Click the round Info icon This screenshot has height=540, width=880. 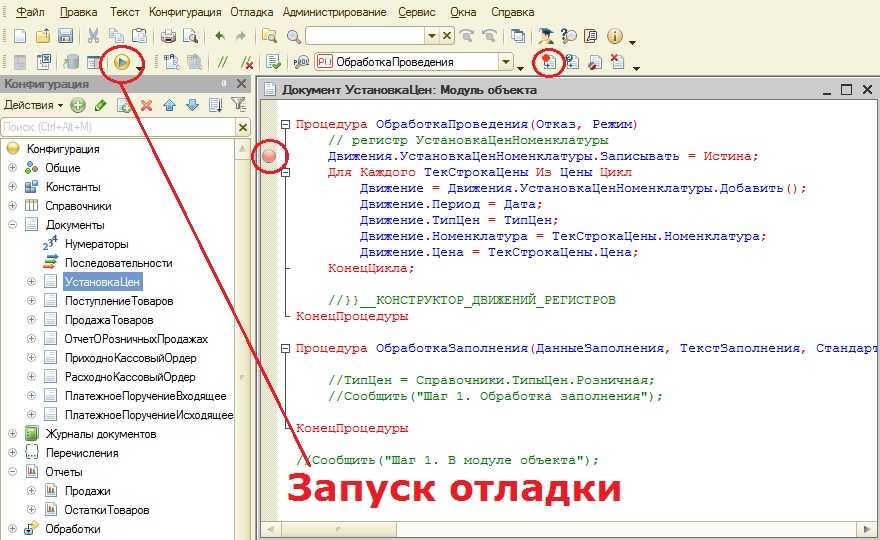tap(615, 36)
